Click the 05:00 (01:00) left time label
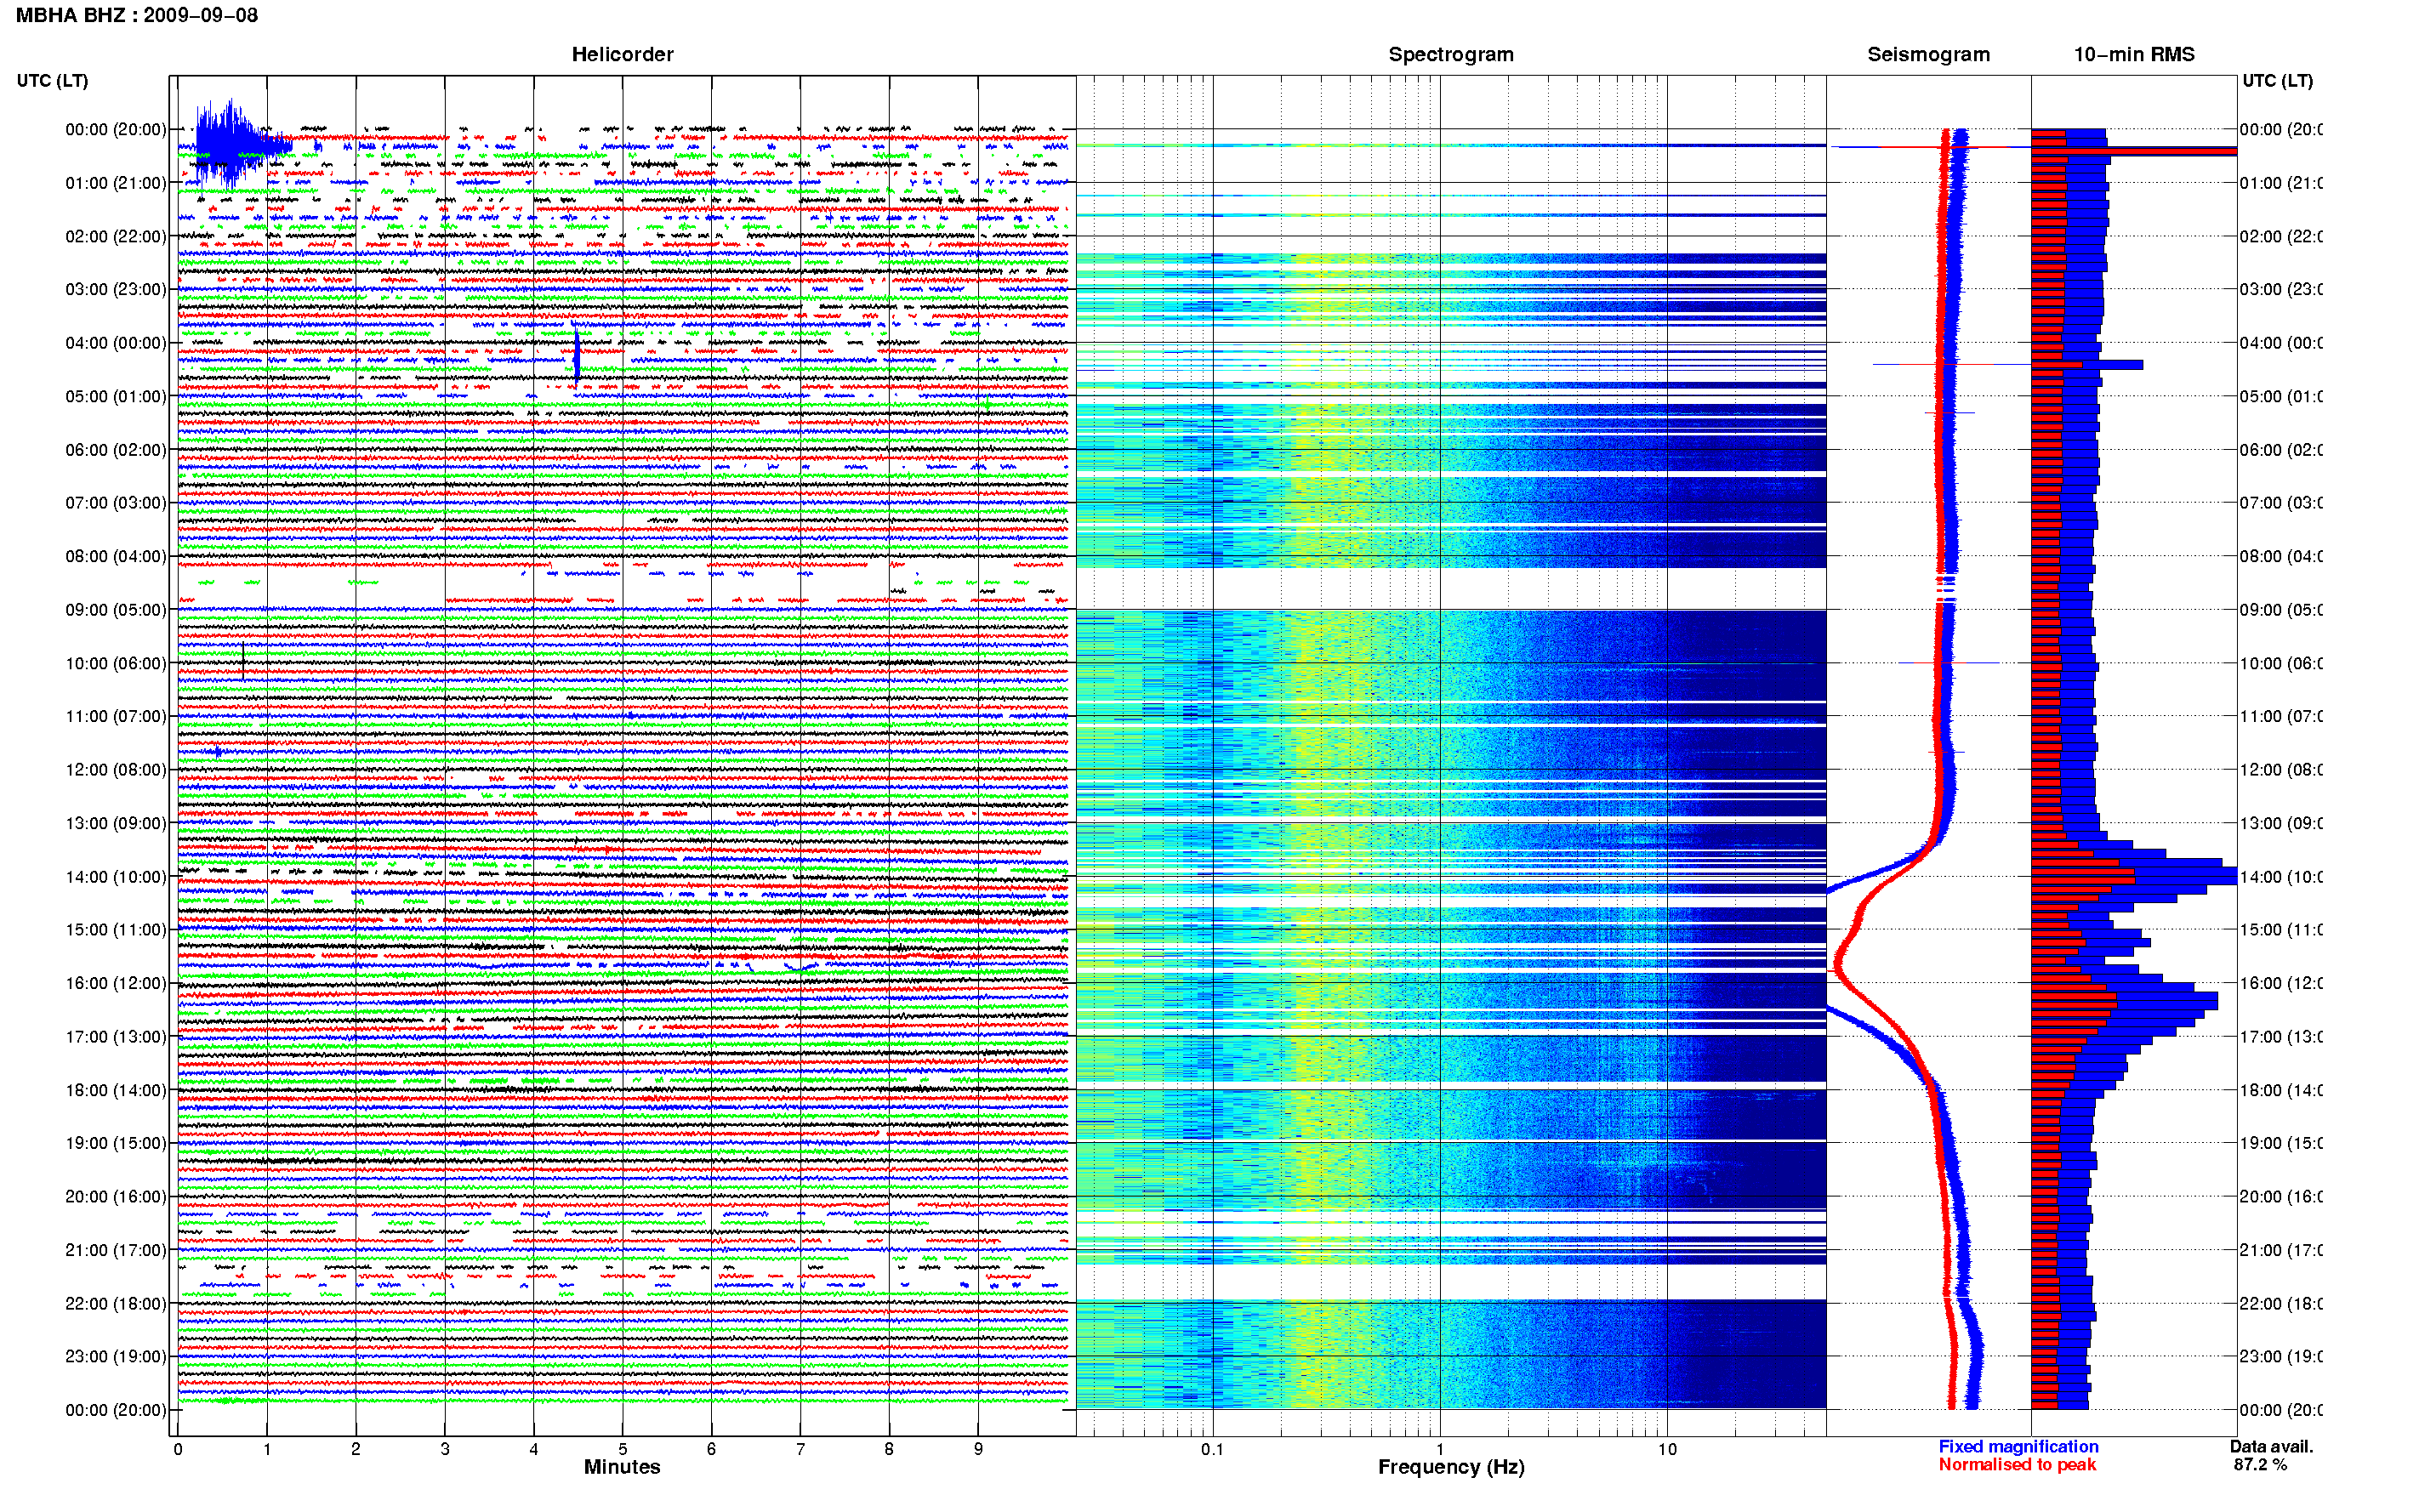Image resolution: width=2419 pixels, height=1512 pixels. click(116, 396)
